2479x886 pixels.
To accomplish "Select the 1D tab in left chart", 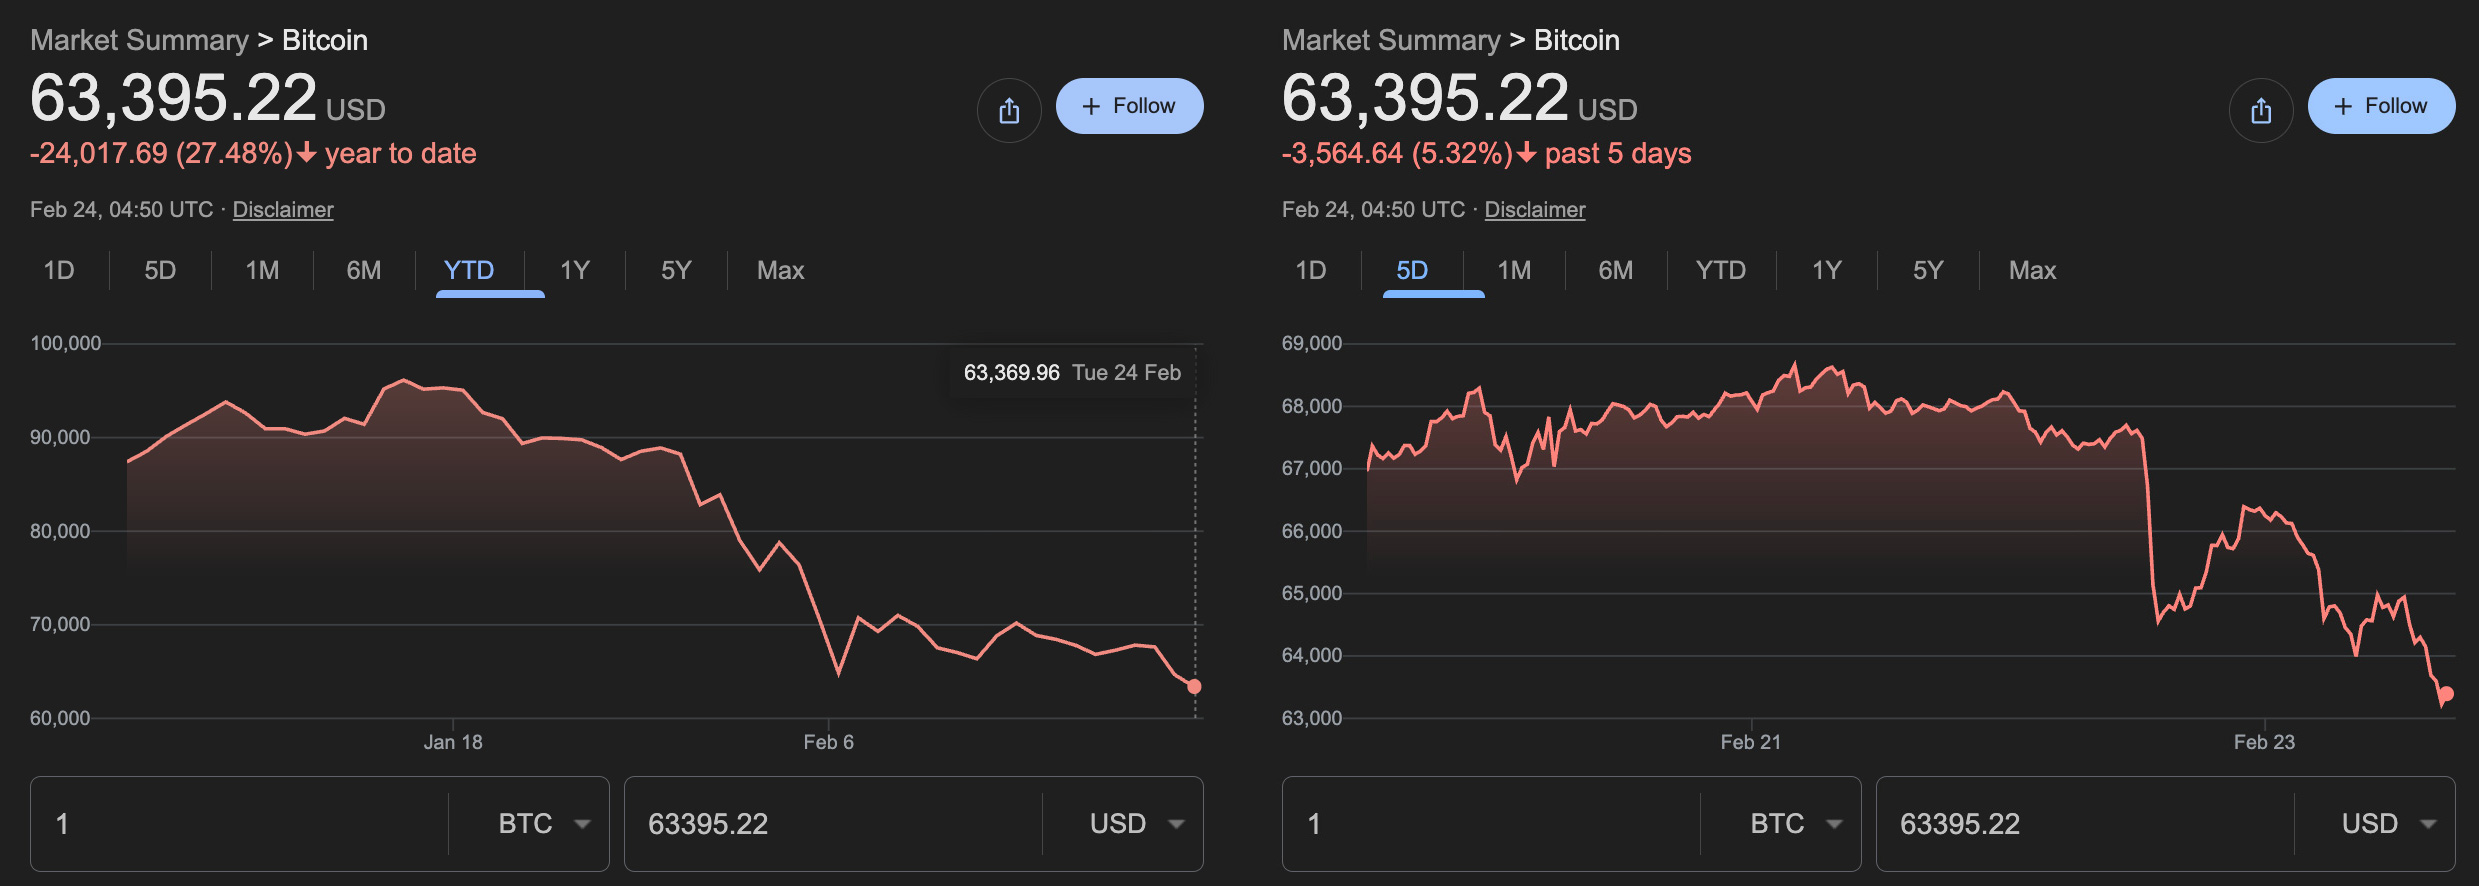I will point(59,271).
